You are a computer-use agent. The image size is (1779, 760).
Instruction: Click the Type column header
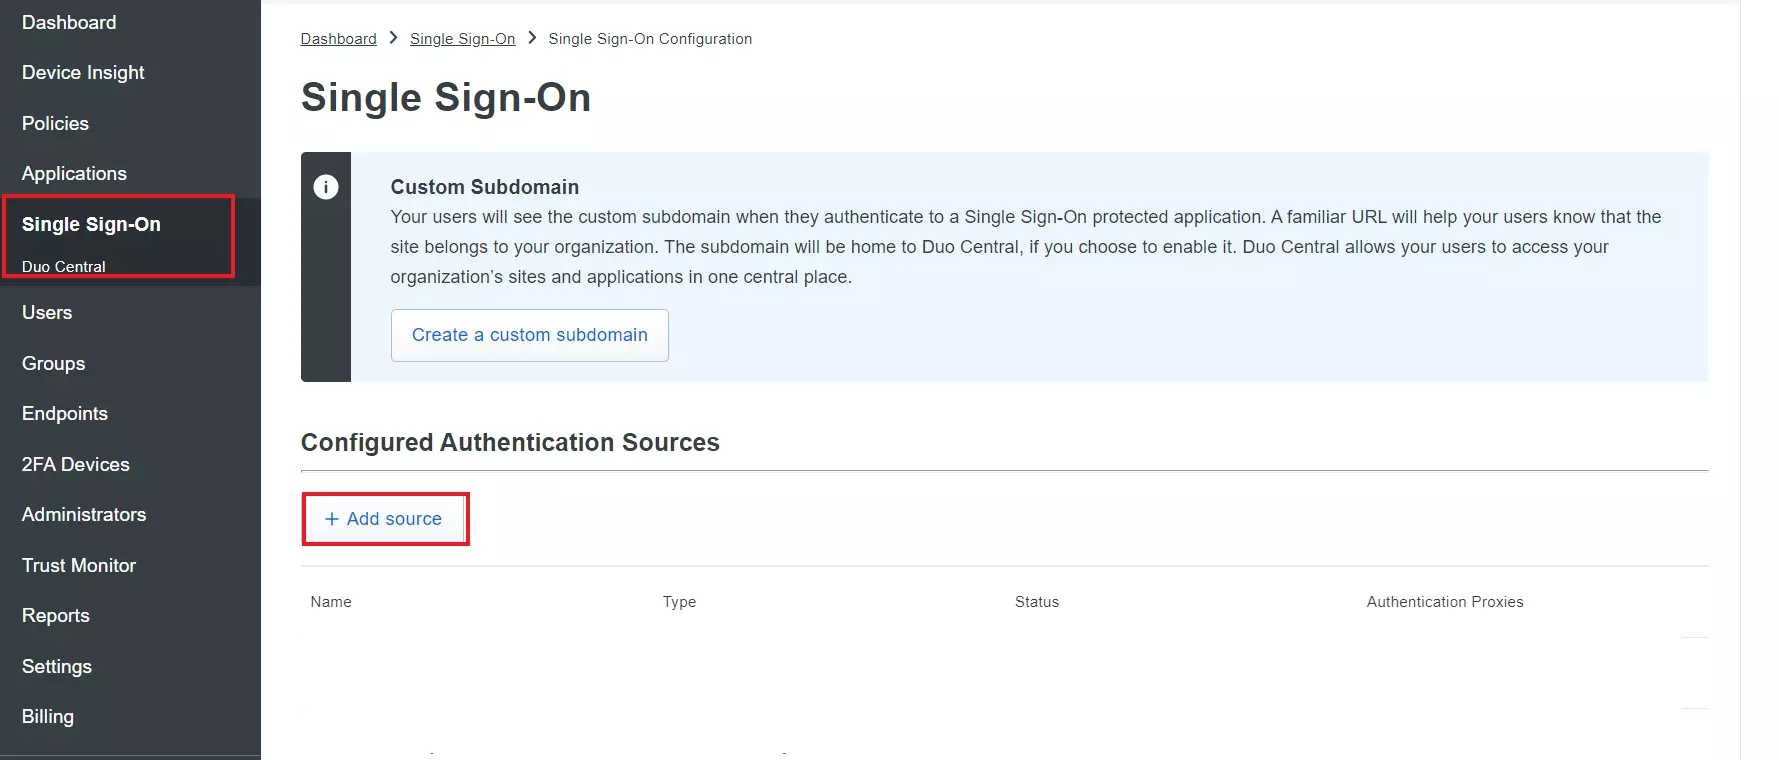click(679, 602)
